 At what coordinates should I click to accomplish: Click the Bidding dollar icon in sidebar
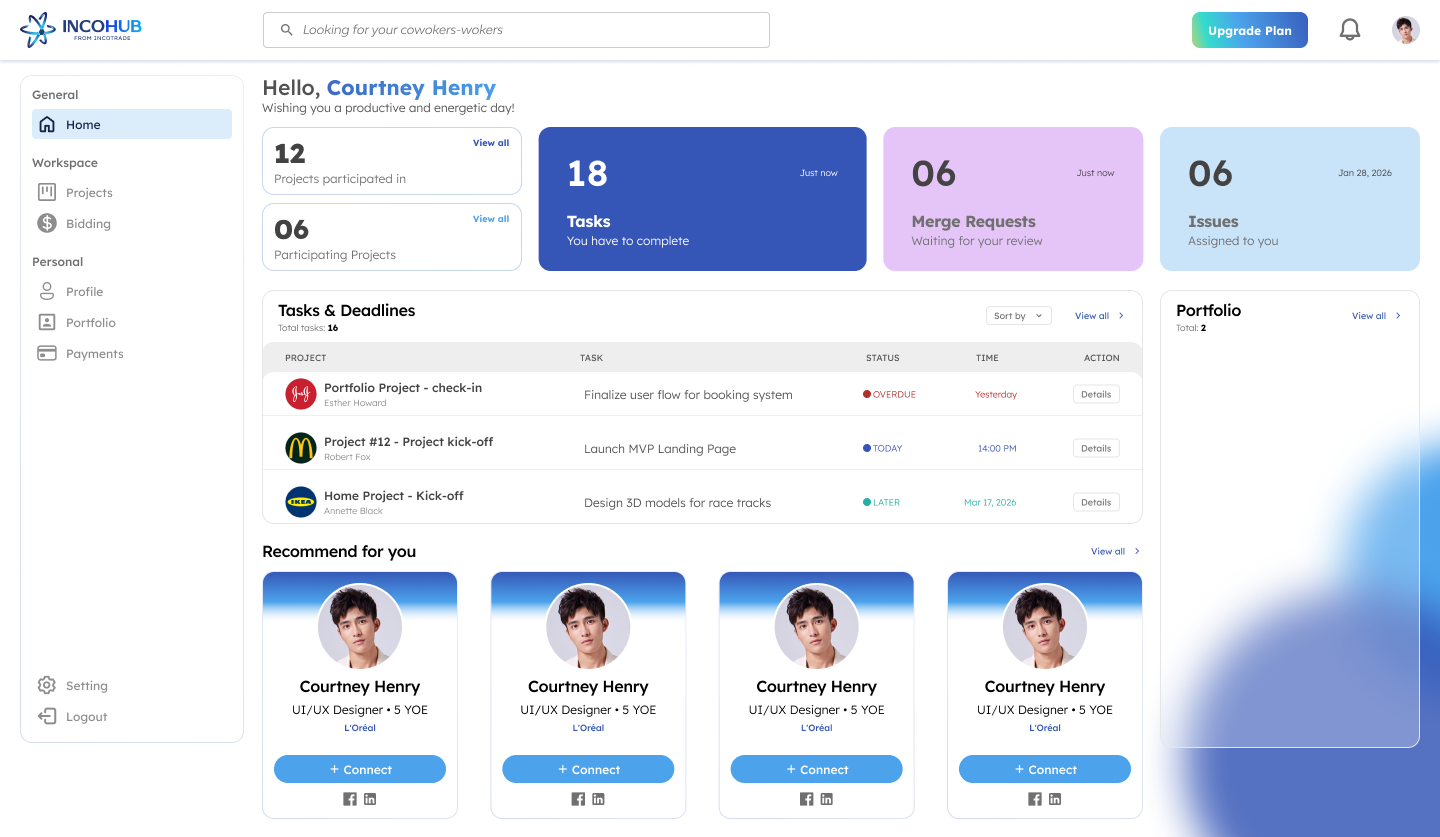tap(47, 223)
